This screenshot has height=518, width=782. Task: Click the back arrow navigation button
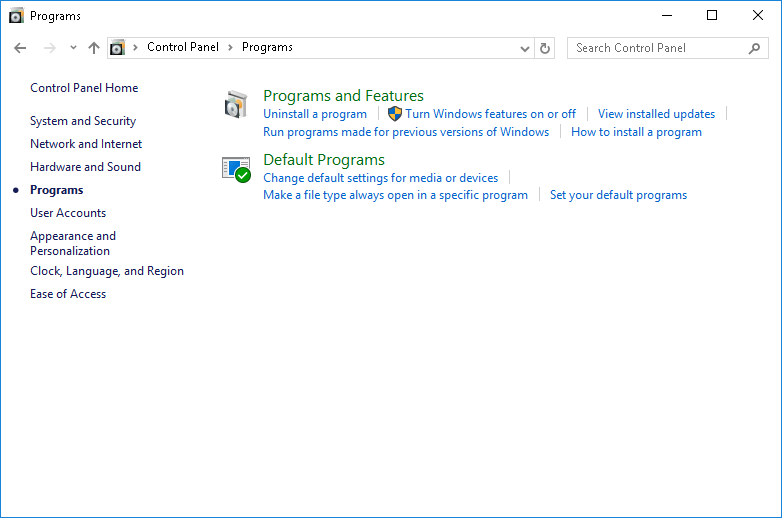point(20,48)
